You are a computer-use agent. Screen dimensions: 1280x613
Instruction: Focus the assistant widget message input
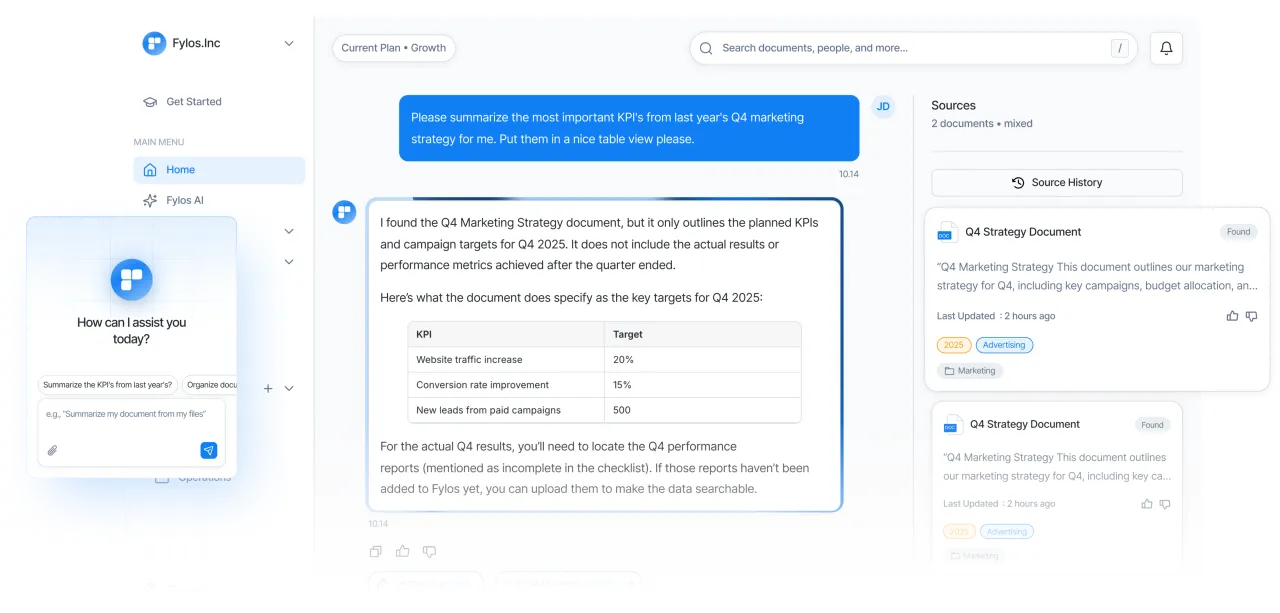click(132, 432)
